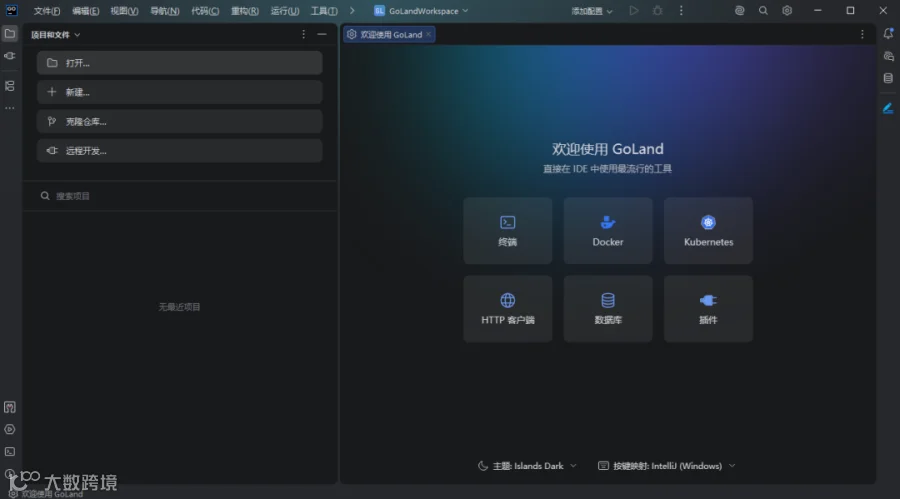The image size is (900, 499).
Task: Select the 欢迎使用 GoLand editor tab
Action: pyautogui.click(x=389, y=34)
